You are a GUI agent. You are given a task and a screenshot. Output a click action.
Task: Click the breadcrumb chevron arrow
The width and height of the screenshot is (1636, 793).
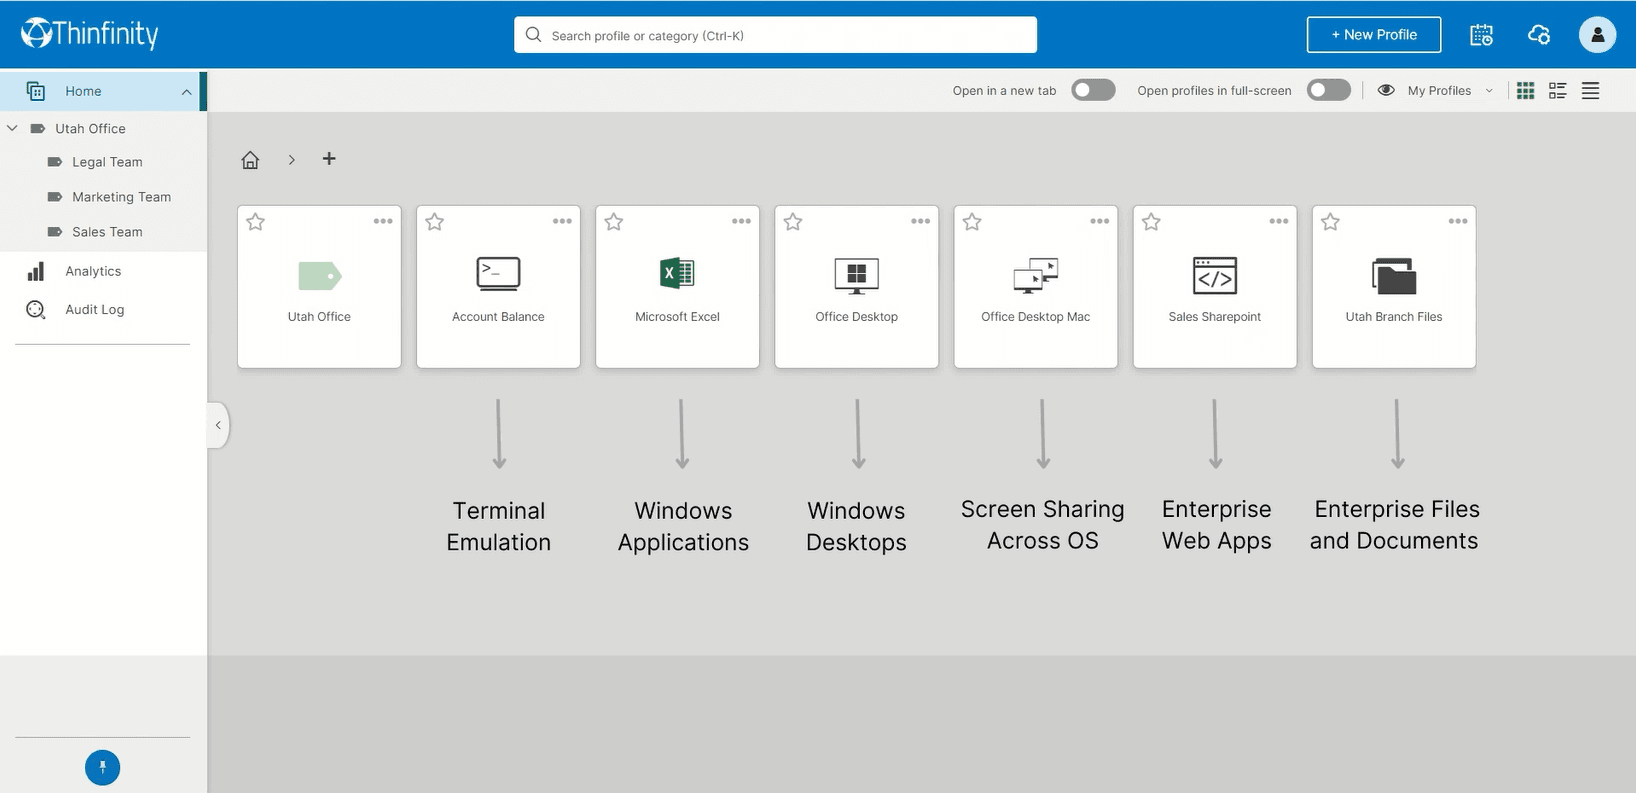291,160
